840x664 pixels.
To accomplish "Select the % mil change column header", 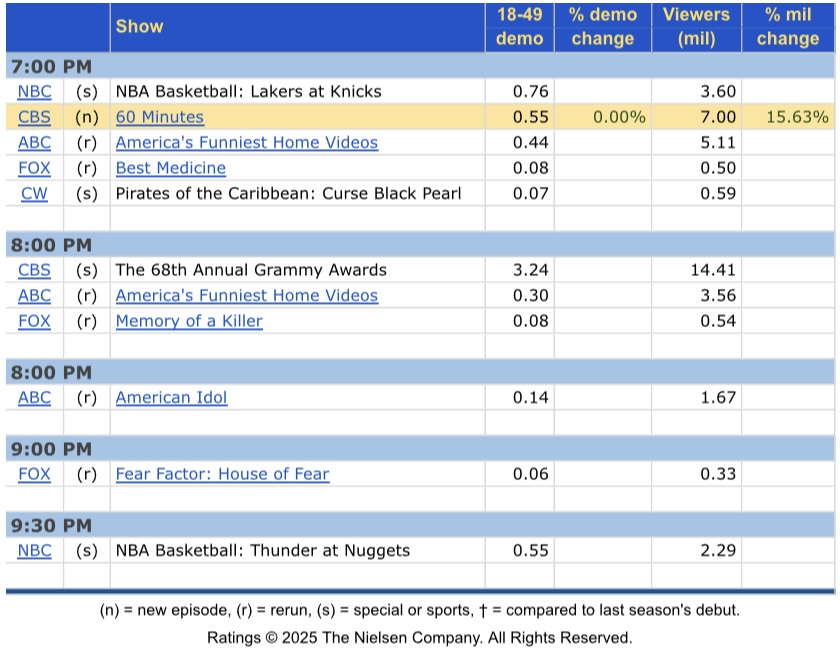I will pos(788,26).
